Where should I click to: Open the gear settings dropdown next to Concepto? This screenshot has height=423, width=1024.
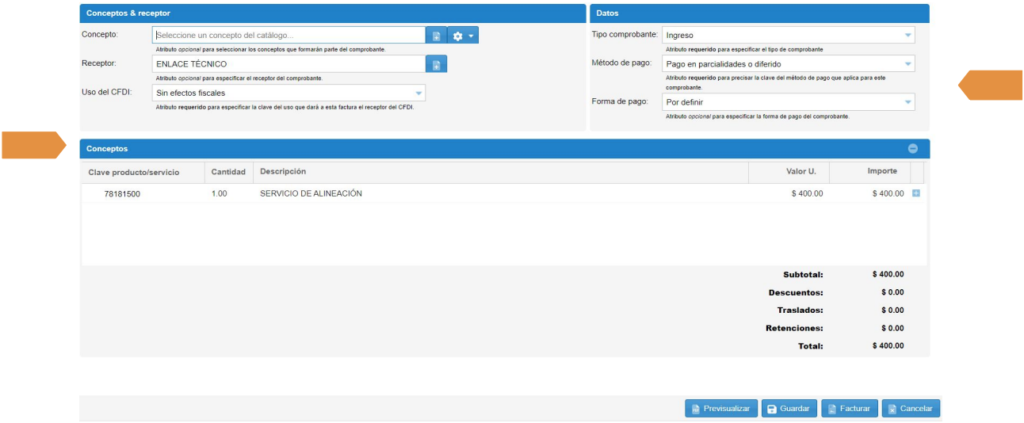(463, 35)
